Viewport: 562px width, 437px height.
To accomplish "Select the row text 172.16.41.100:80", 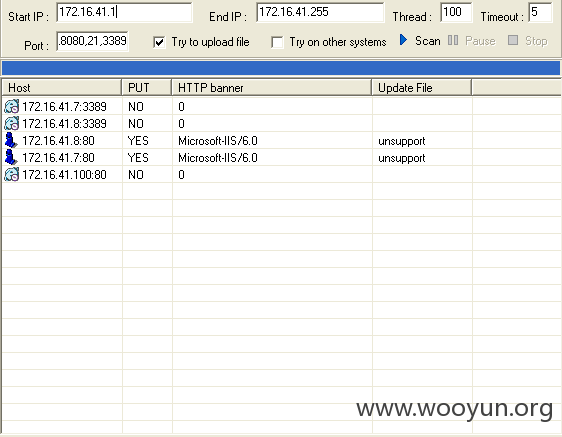I will point(65,175).
